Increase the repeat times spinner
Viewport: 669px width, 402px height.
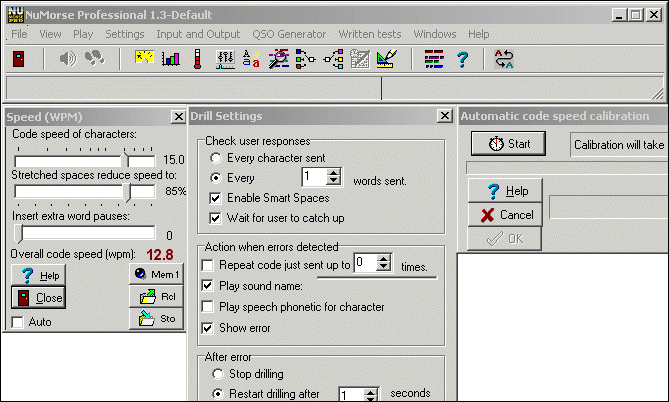click(384, 258)
